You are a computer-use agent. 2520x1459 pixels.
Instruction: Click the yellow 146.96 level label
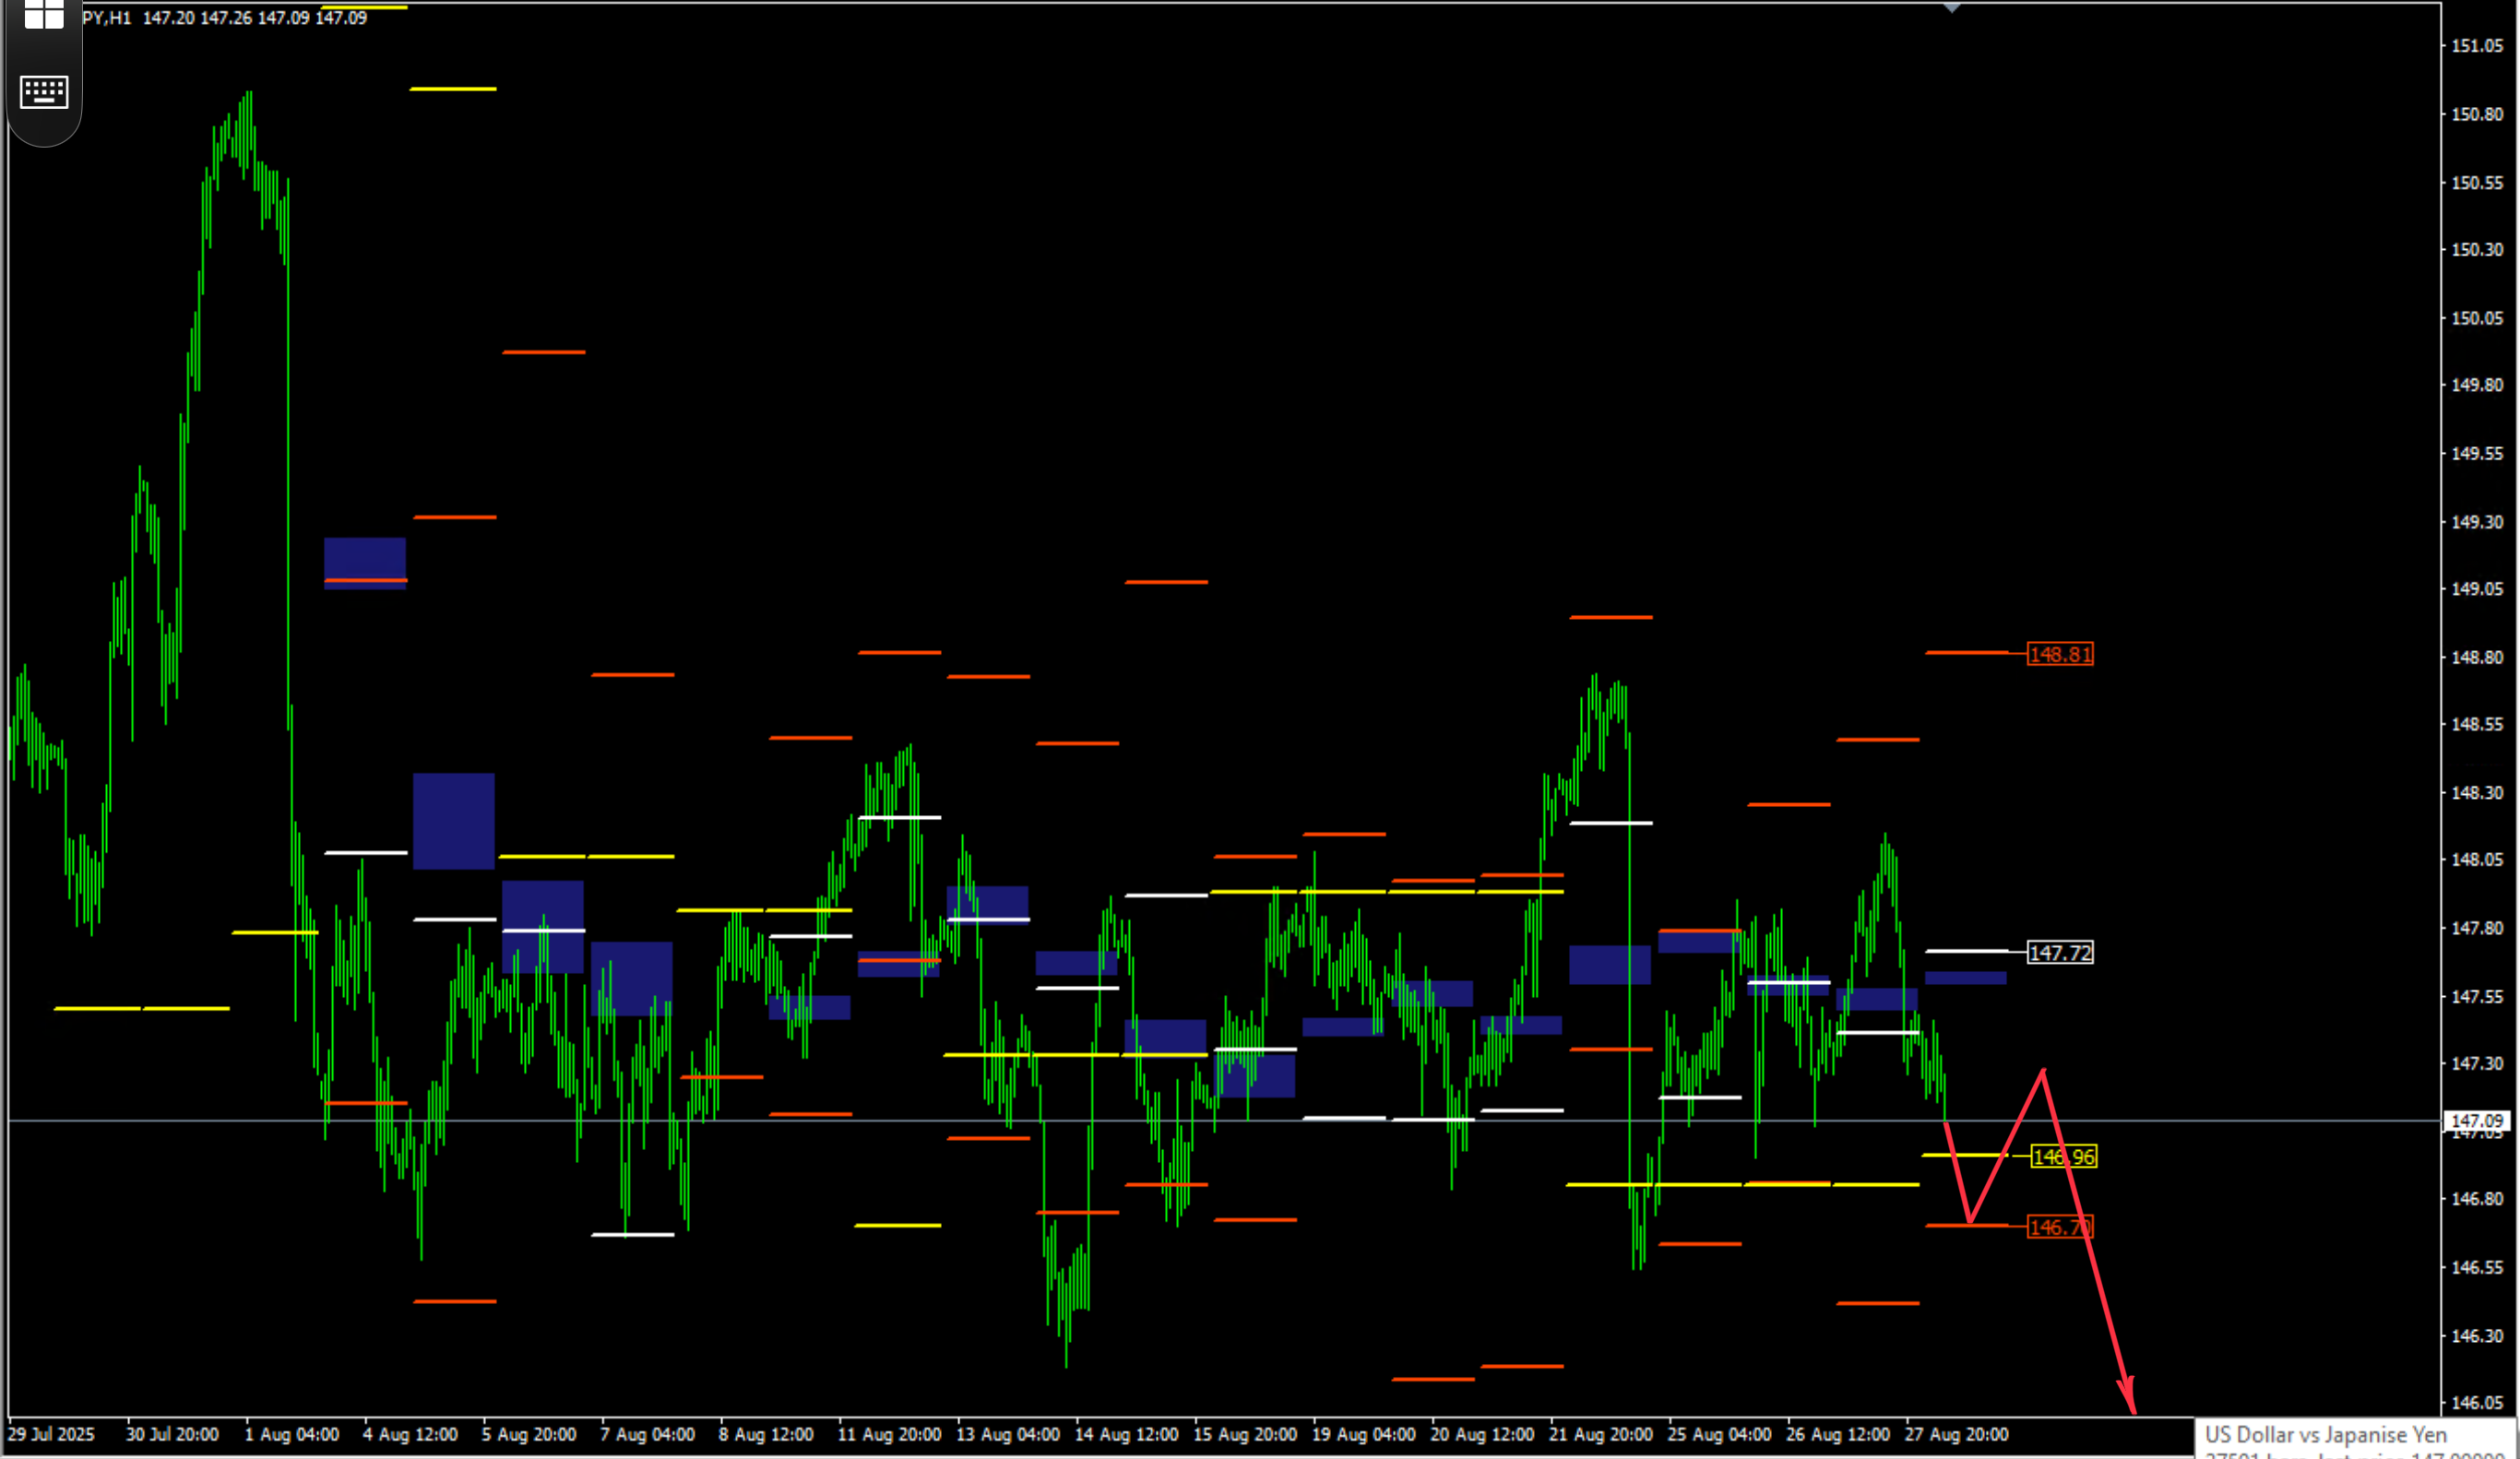[x=2064, y=1156]
